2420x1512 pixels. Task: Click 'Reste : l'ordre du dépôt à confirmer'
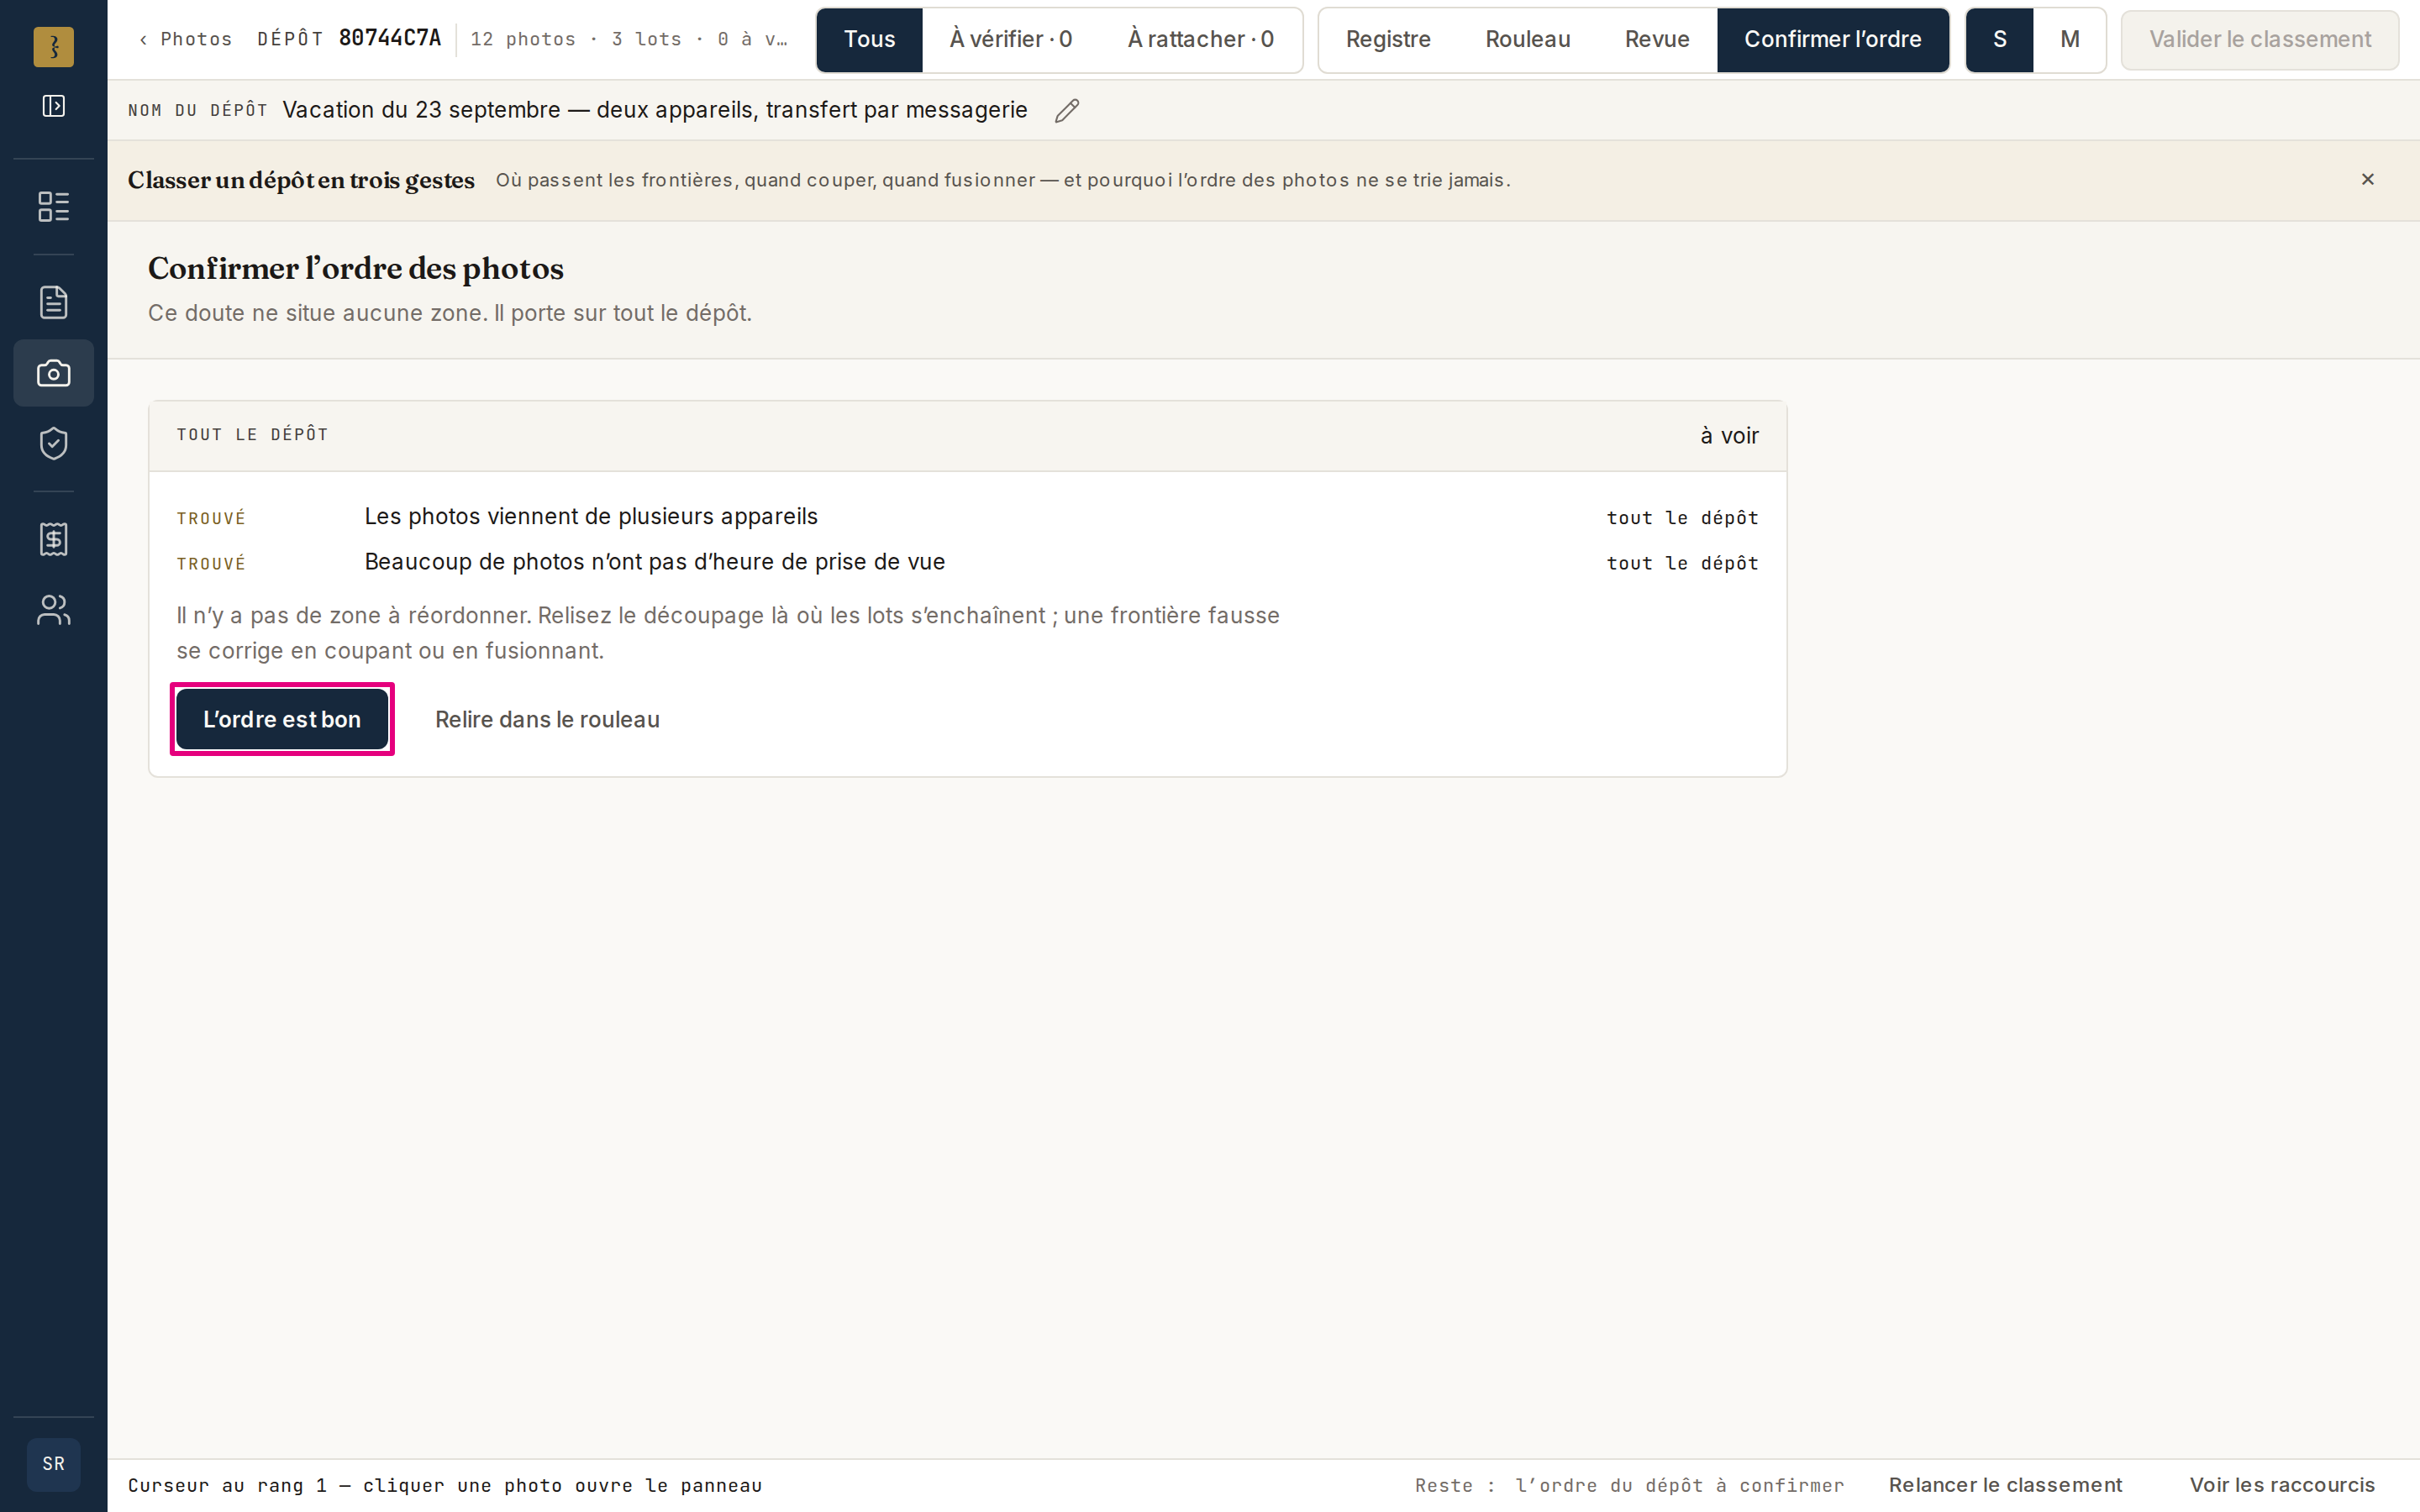1629,1485
